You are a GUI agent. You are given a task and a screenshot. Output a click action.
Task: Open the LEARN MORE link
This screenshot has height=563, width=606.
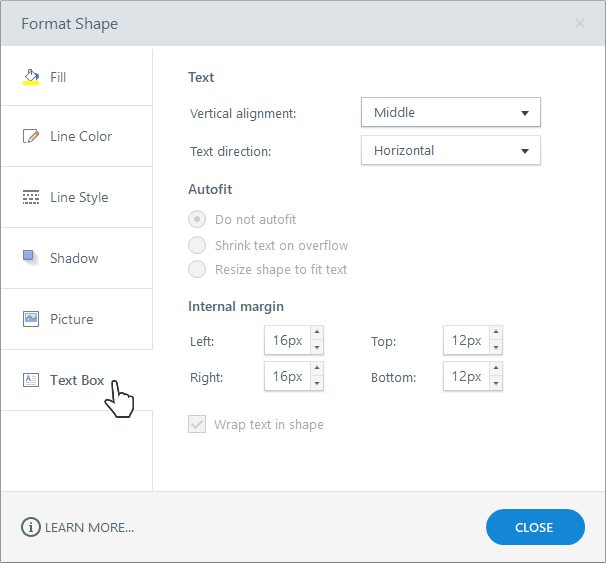click(89, 527)
